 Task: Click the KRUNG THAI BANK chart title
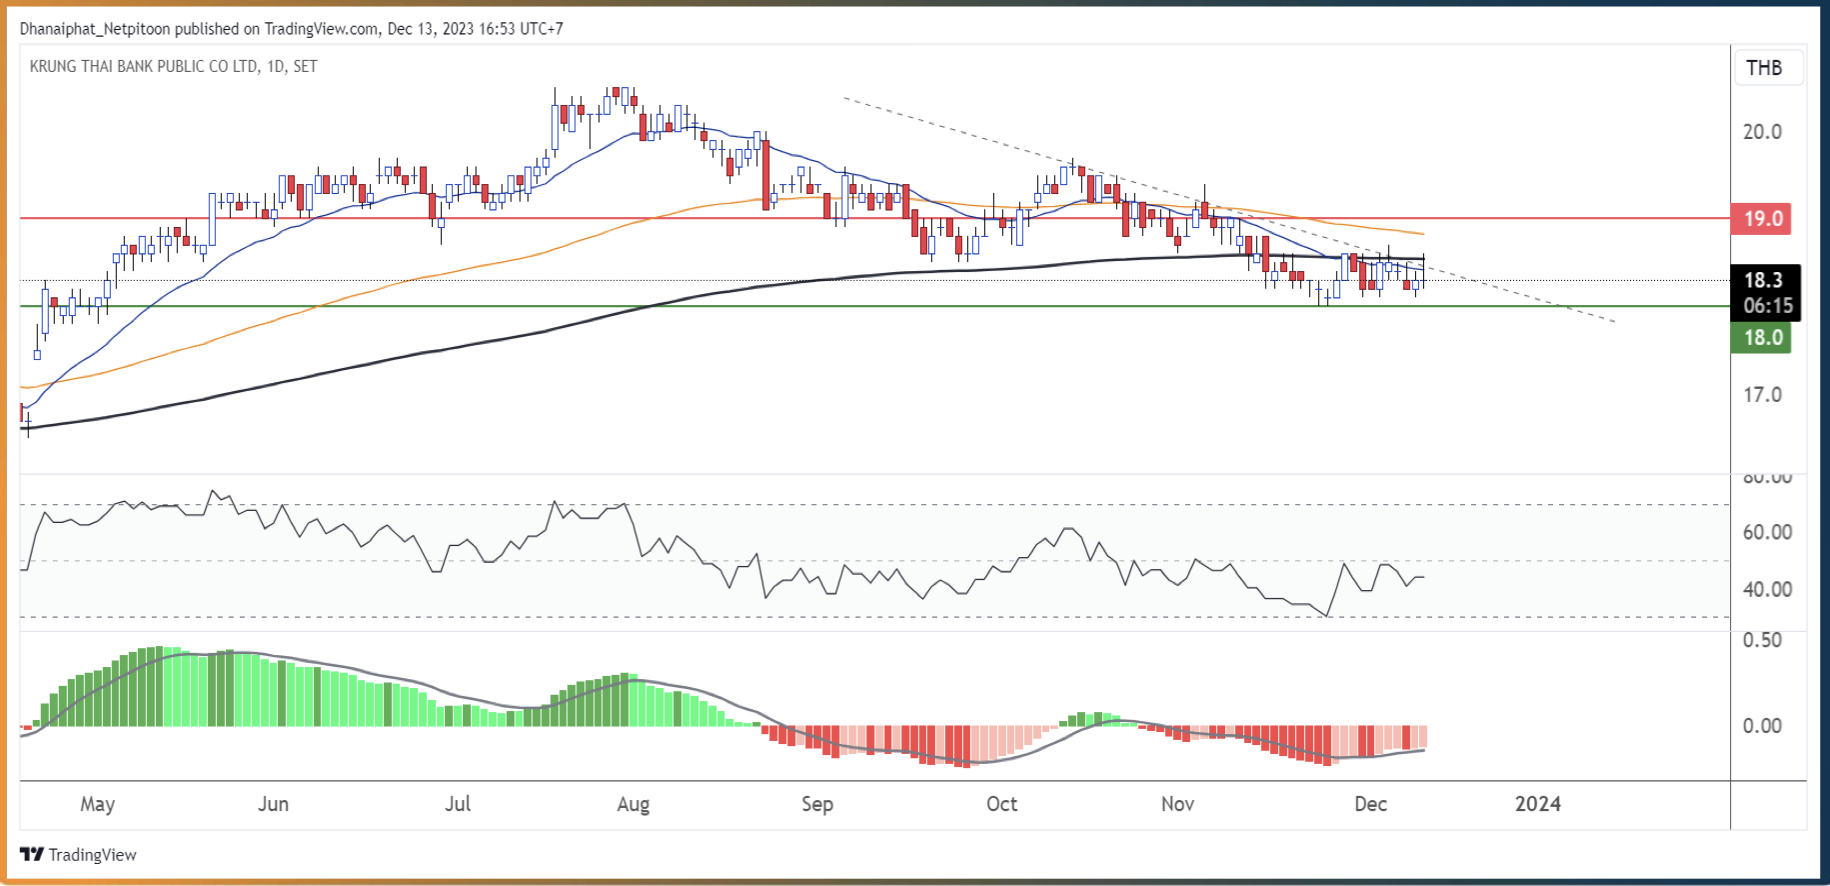point(173,66)
